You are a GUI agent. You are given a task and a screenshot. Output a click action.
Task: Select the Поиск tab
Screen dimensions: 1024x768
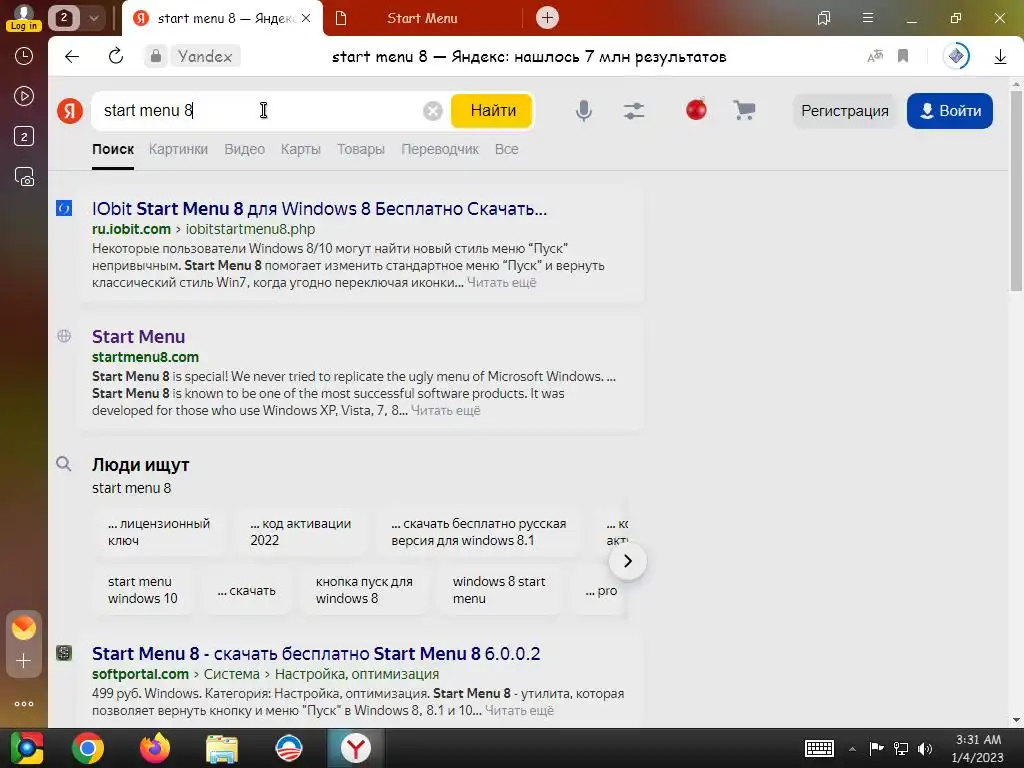coord(113,149)
